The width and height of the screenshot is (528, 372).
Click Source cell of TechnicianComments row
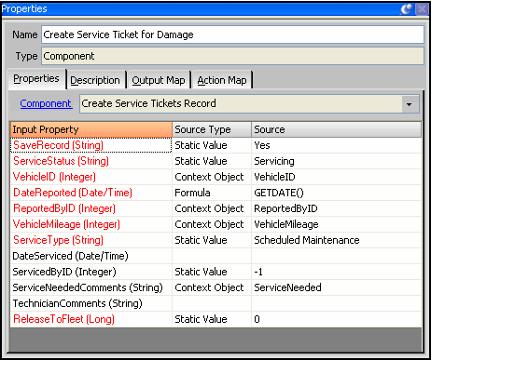pos(336,304)
